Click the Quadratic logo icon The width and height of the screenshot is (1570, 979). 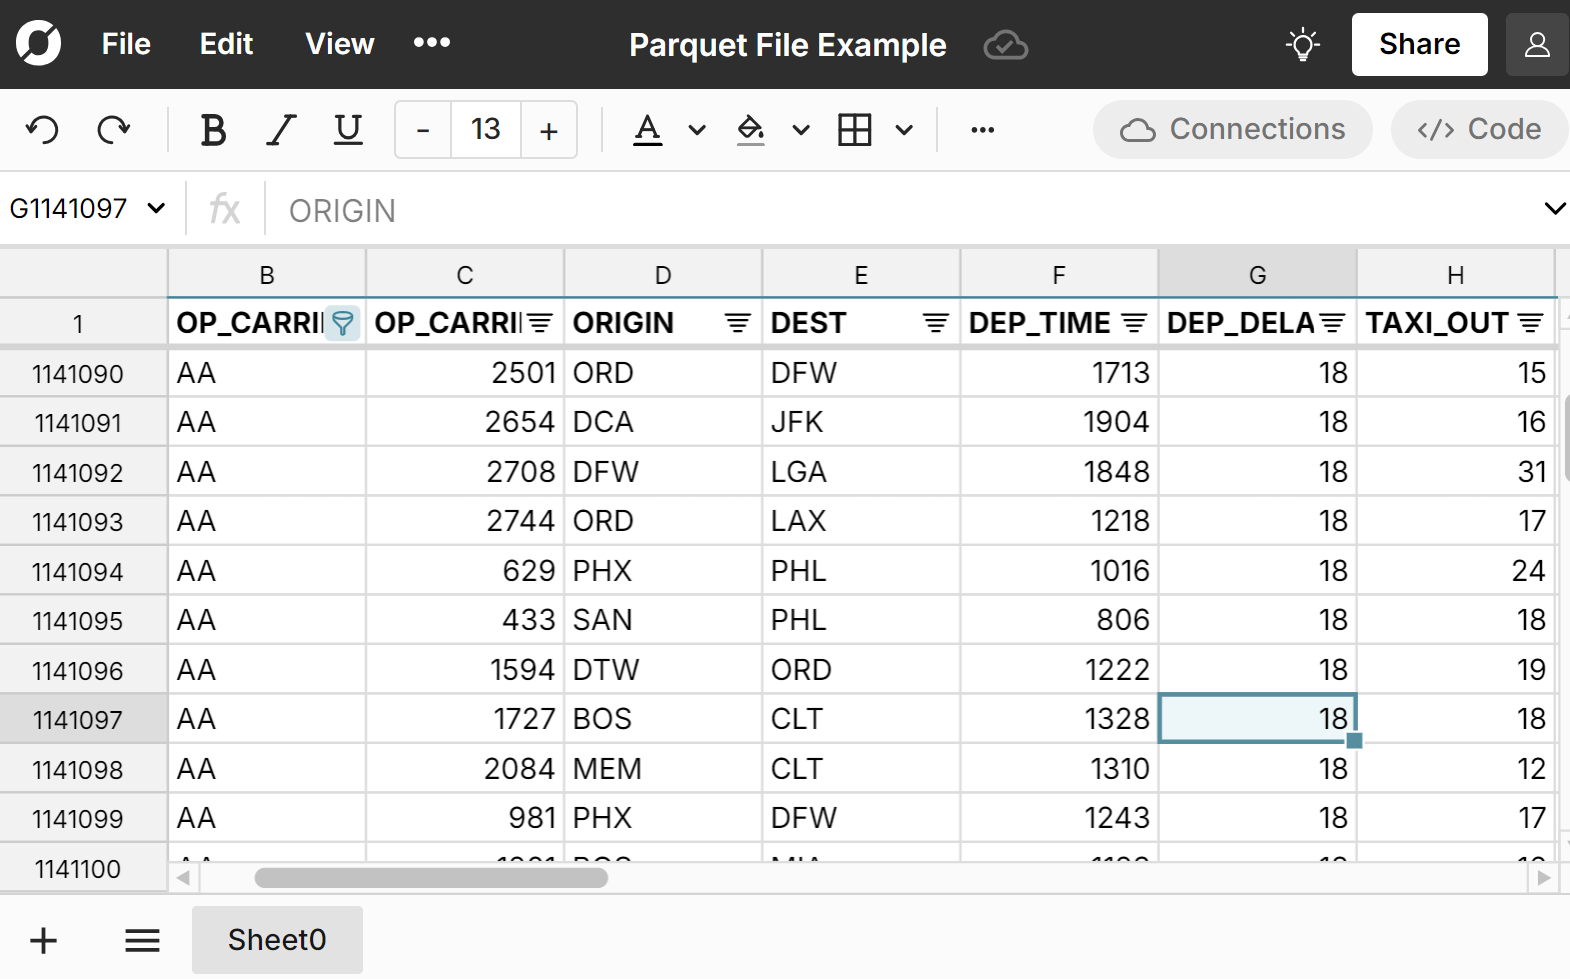[x=39, y=44]
